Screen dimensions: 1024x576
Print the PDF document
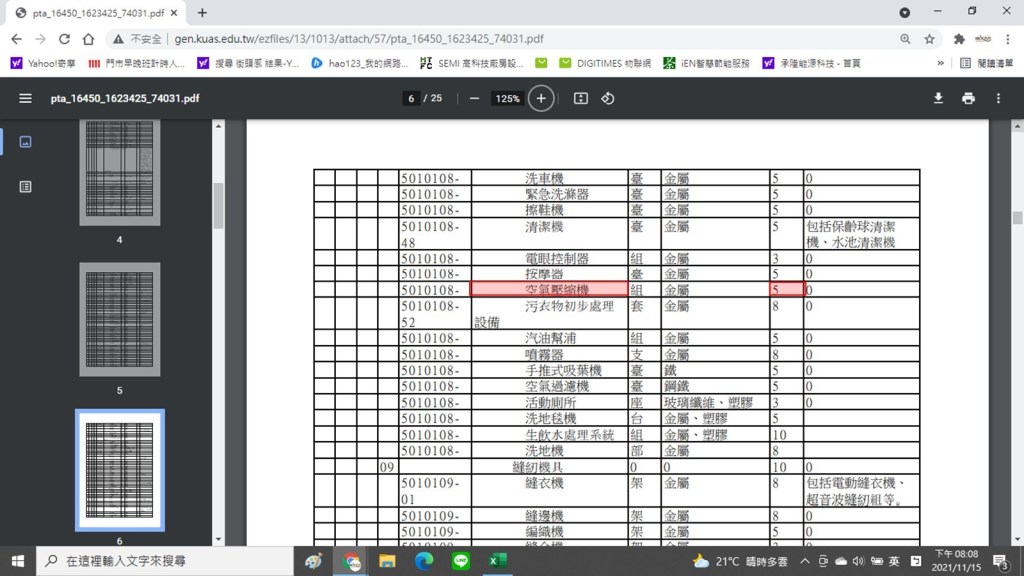click(968, 98)
